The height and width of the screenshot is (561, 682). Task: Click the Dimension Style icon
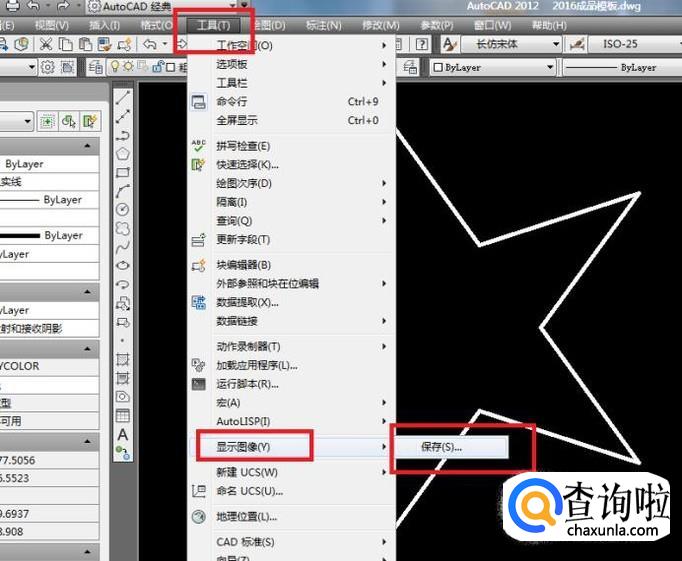click(x=577, y=44)
